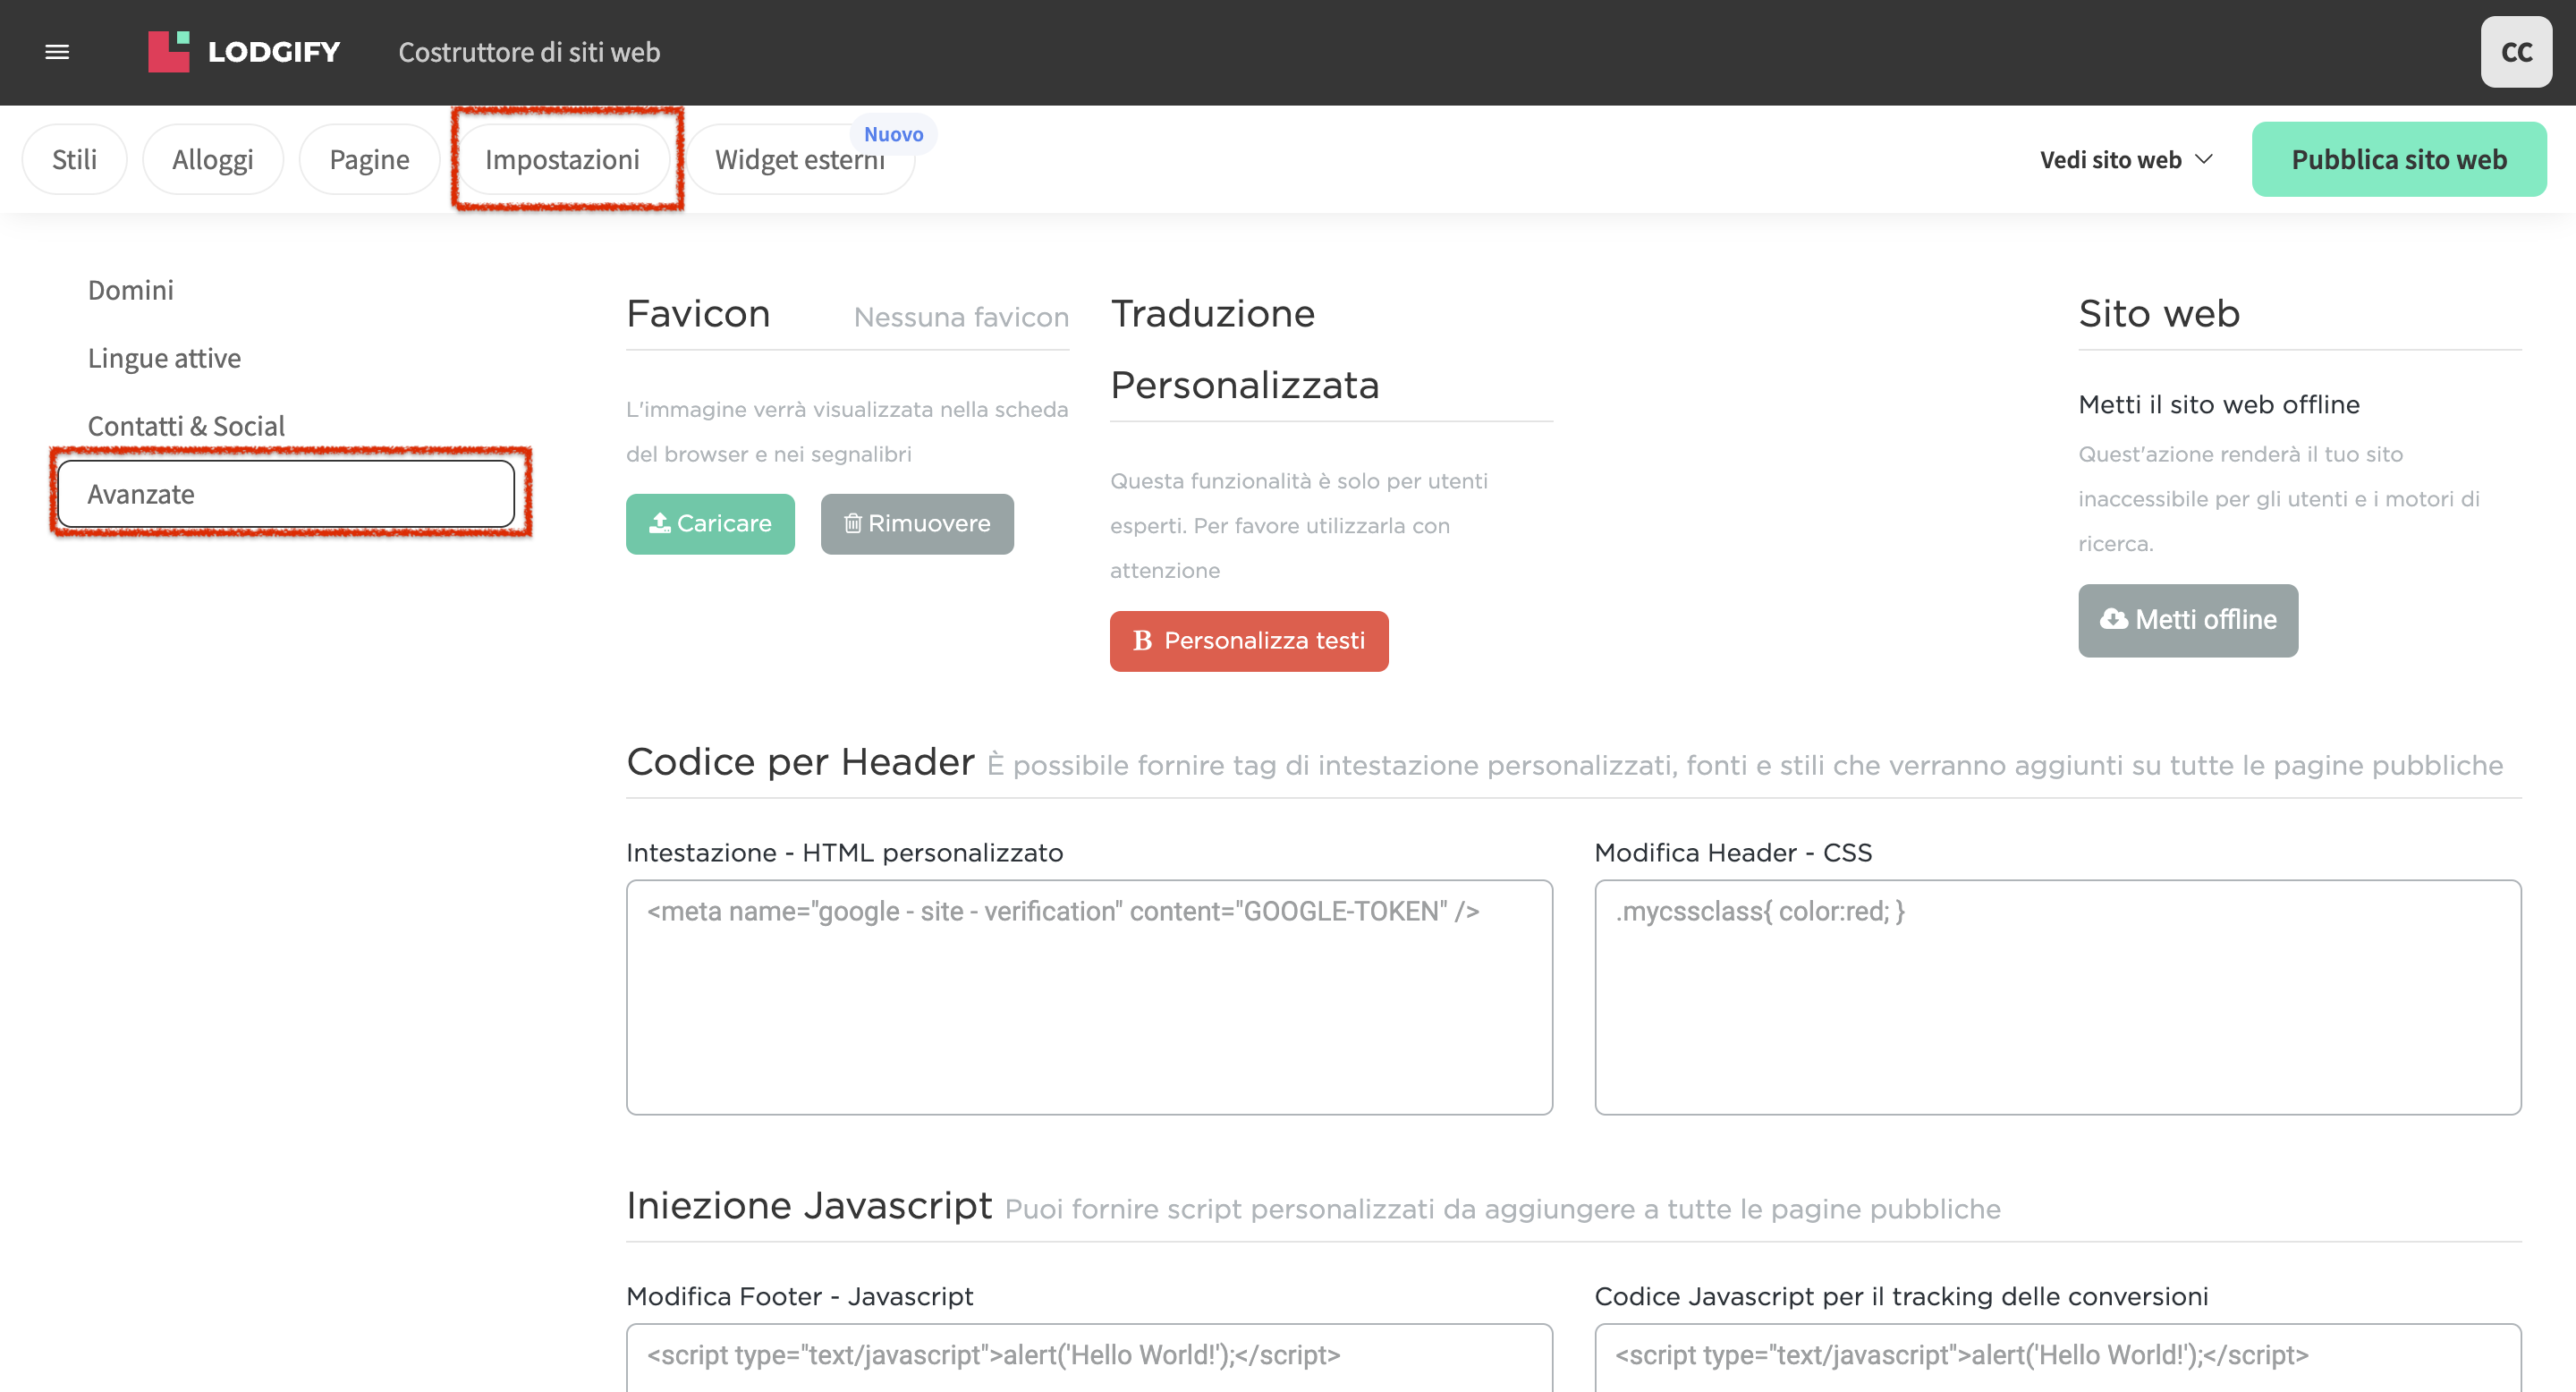Click the Costruttore di siti web title

pyautogui.click(x=529, y=52)
